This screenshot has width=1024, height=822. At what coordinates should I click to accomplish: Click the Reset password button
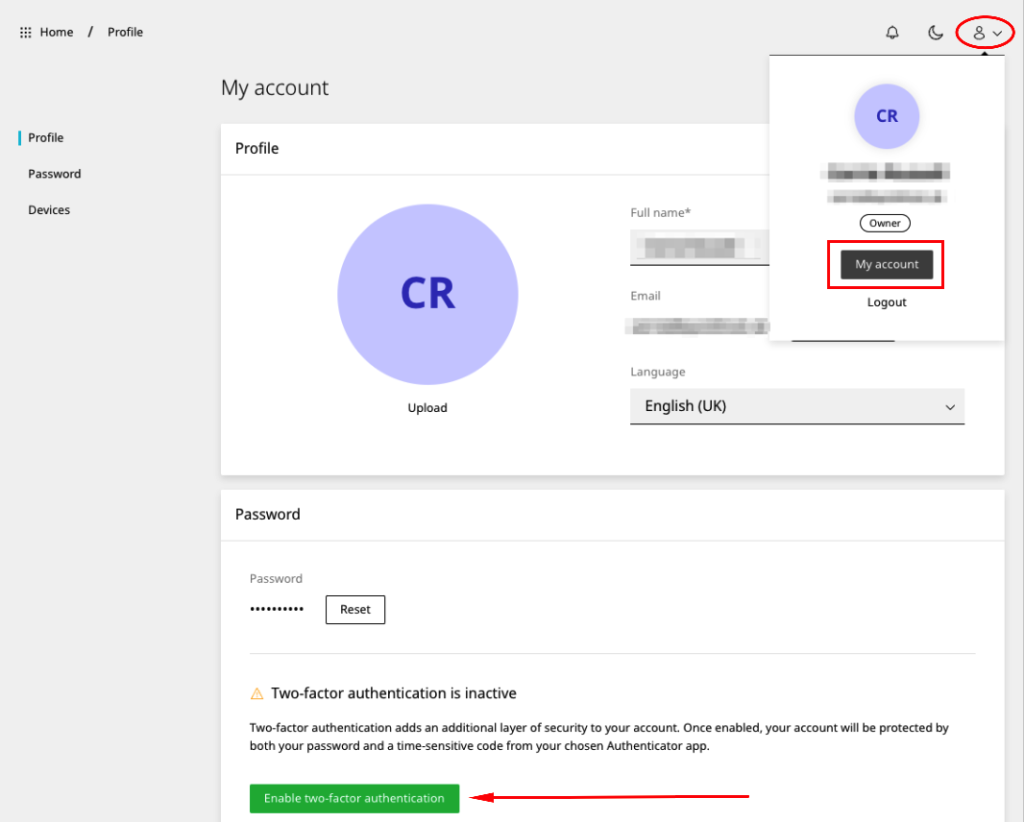pyautogui.click(x=355, y=609)
